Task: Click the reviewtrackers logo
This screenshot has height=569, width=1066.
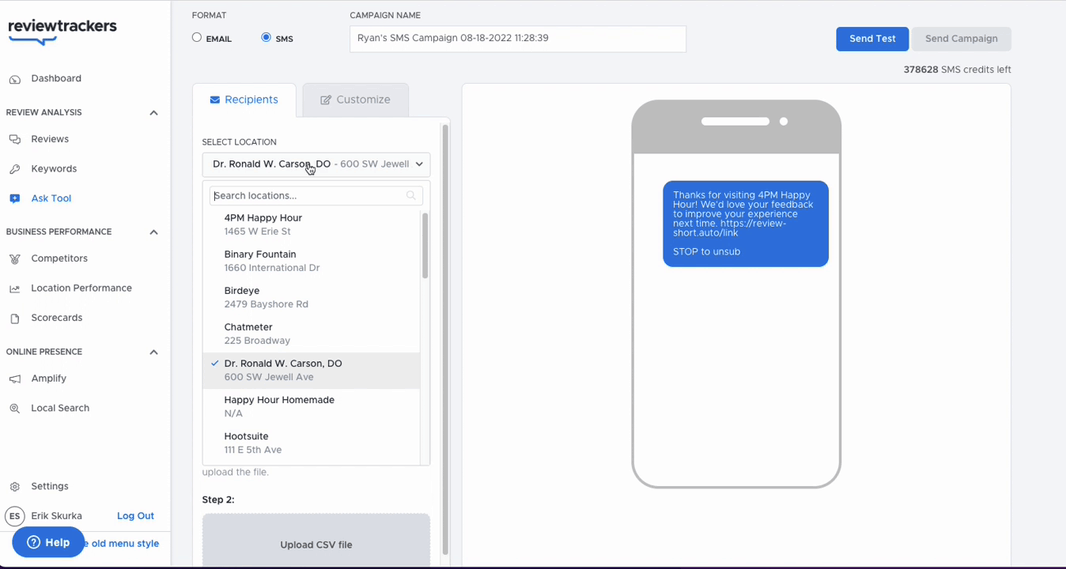Action: (63, 30)
